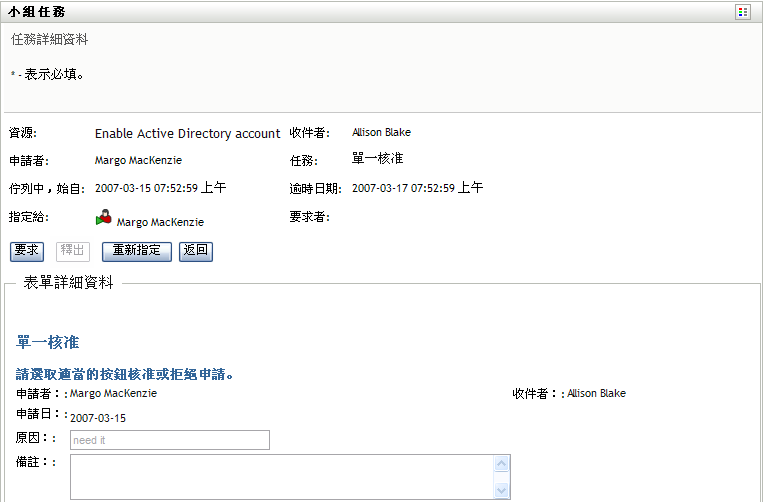
Task: Click inside the 備註 comment text area
Action: tap(282, 476)
